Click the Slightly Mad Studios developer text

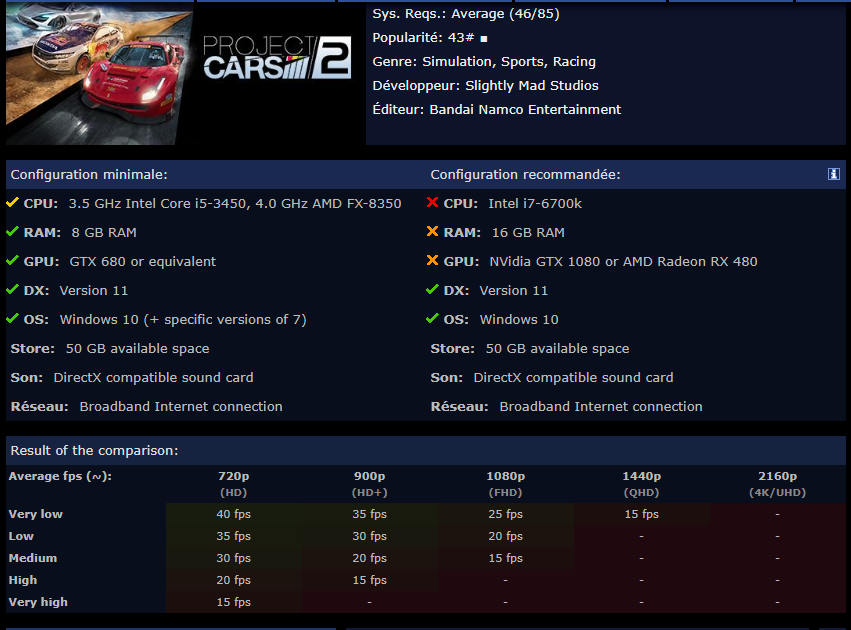click(532, 86)
